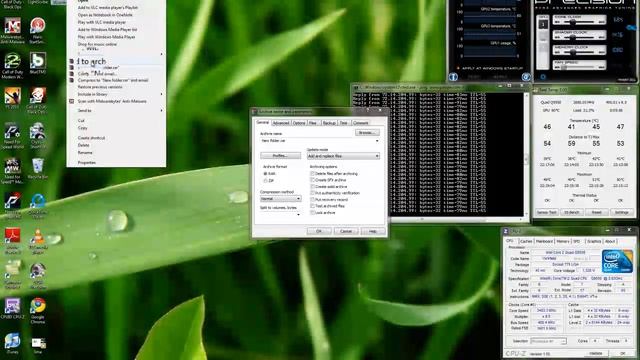Open the FE 2010 desktop shortcut

(12, 96)
